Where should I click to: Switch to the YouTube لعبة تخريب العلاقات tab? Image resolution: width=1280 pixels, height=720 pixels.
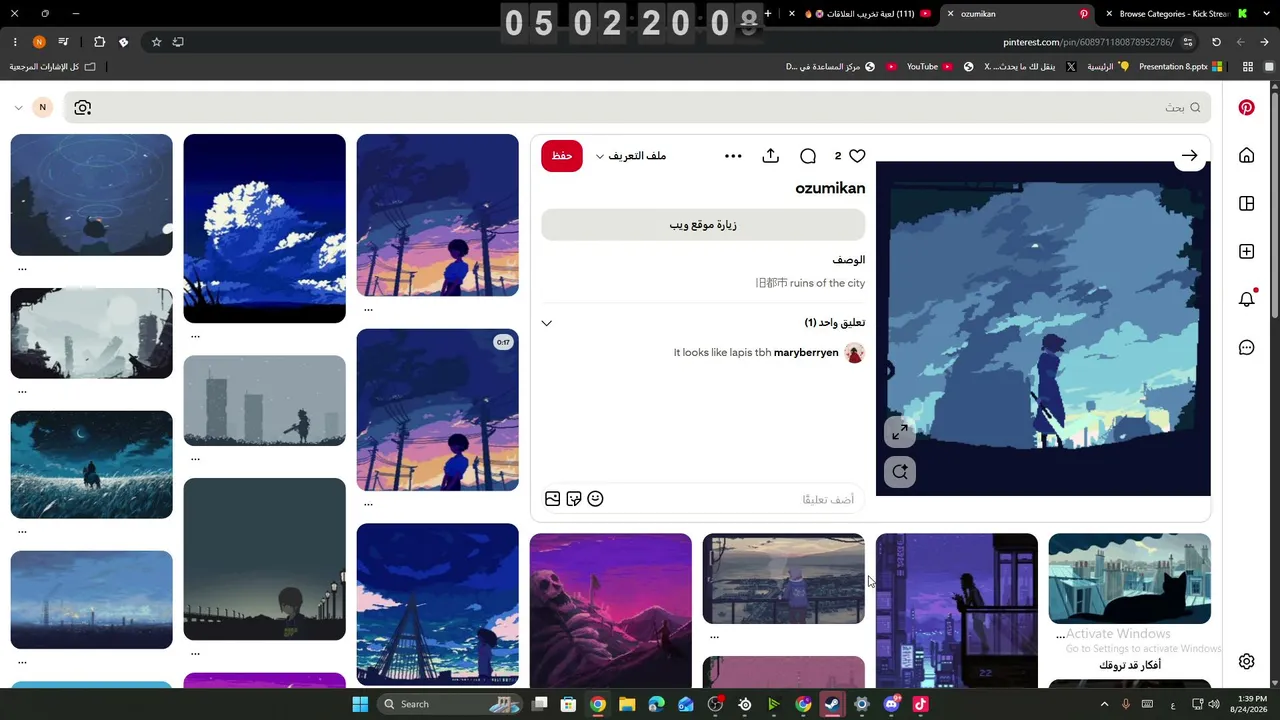click(x=861, y=14)
